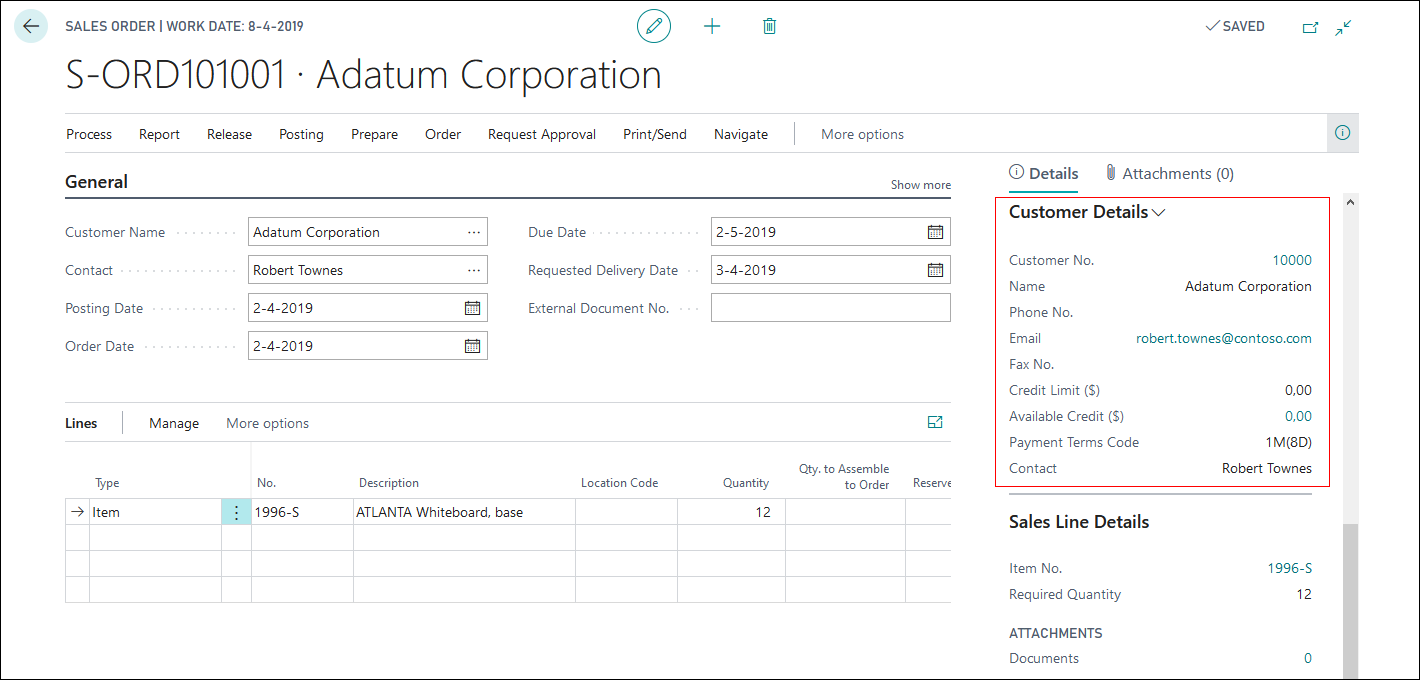Select the Lines section heading

point(81,423)
